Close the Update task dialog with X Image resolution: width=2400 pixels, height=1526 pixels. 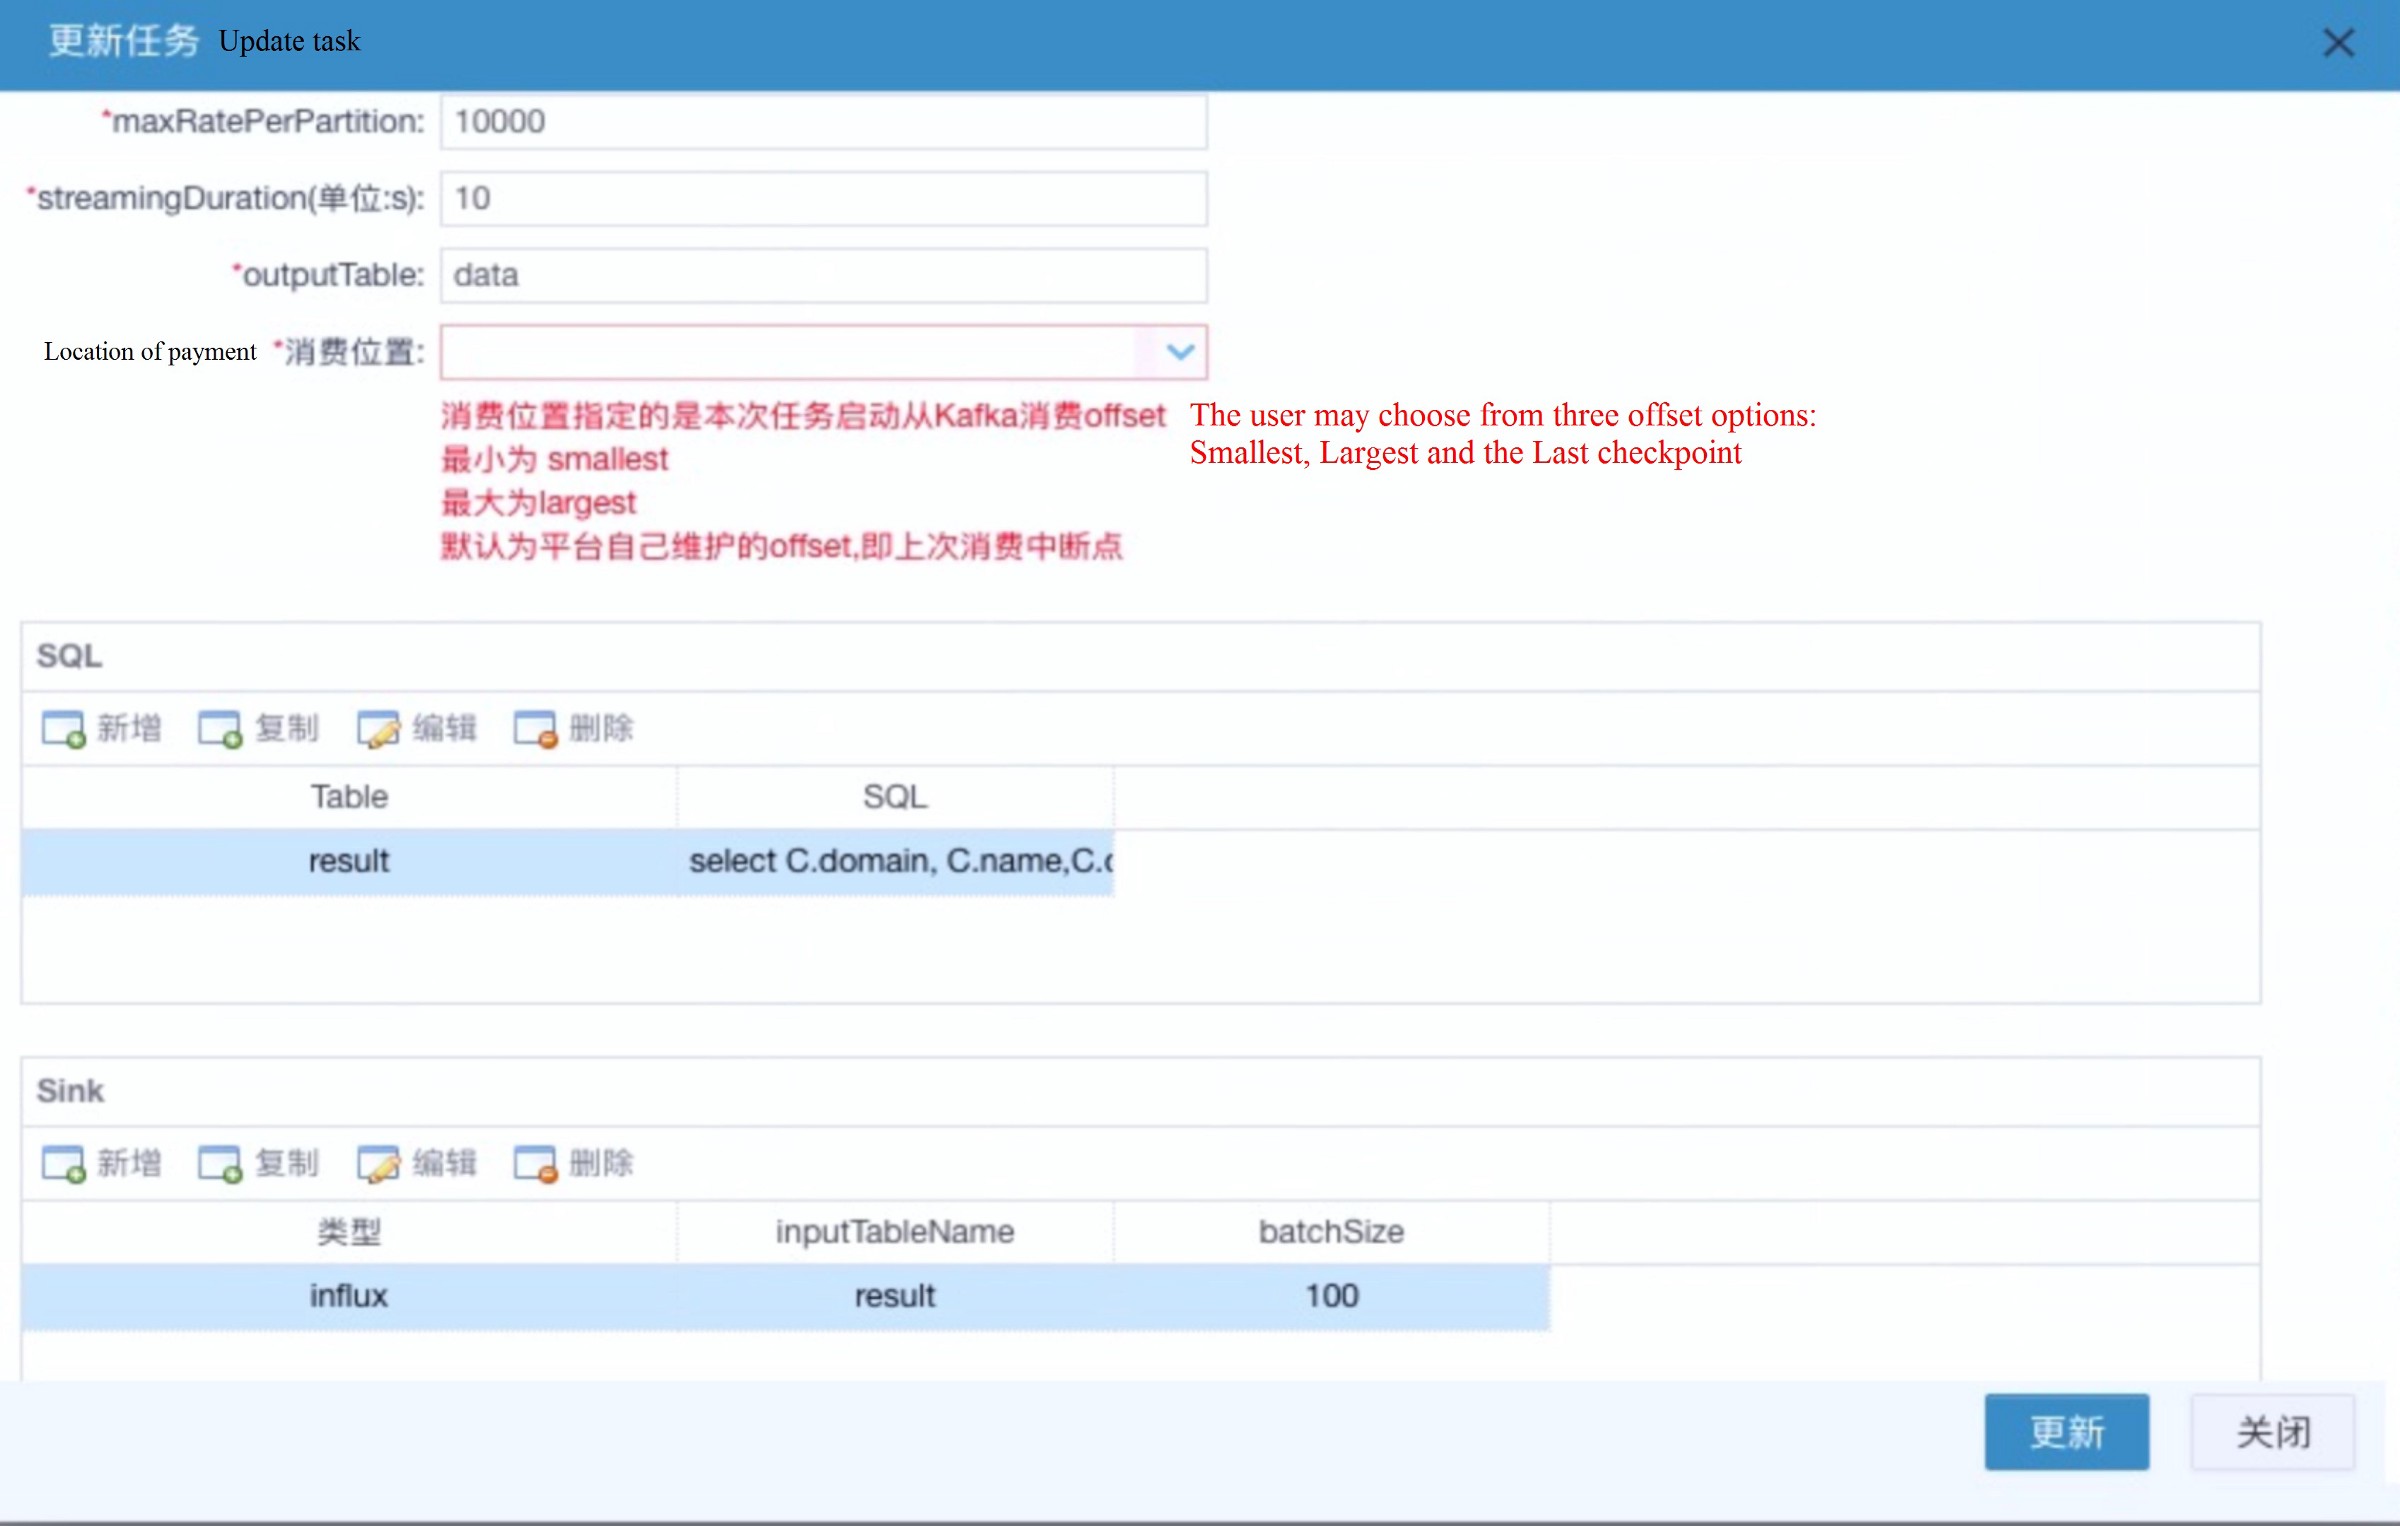coord(2338,43)
